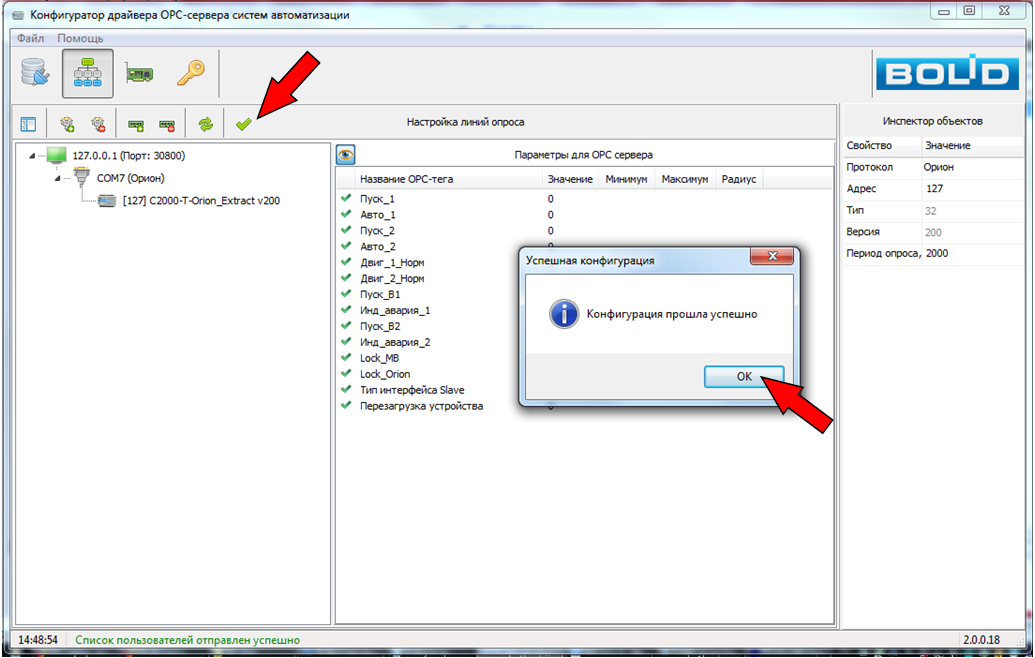
Task: Open the Помощь menu
Action: coord(80,38)
